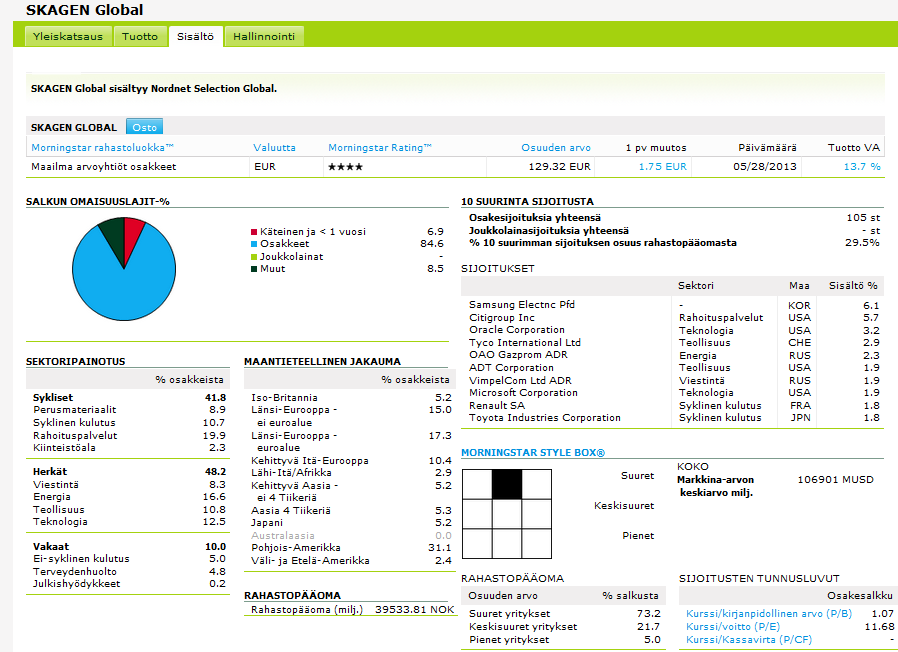This screenshot has height=652, width=898.
Task: Open Kurssi/kirjanpidollinen arvo (P/B) link
Action: pyautogui.click(x=769, y=614)
